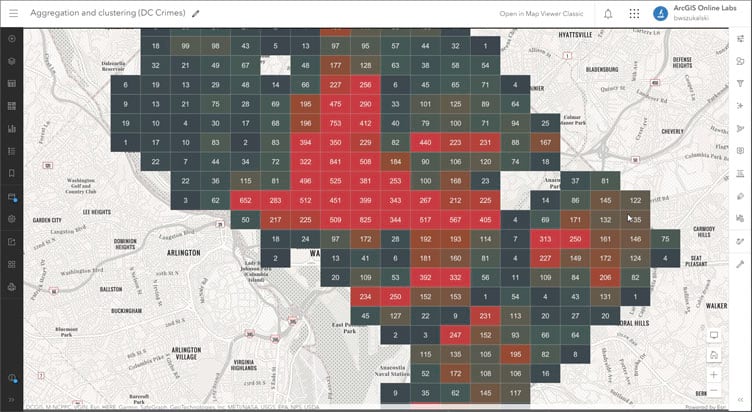Open the Share map icon
The image size is (752, 412).
(12, 242)
